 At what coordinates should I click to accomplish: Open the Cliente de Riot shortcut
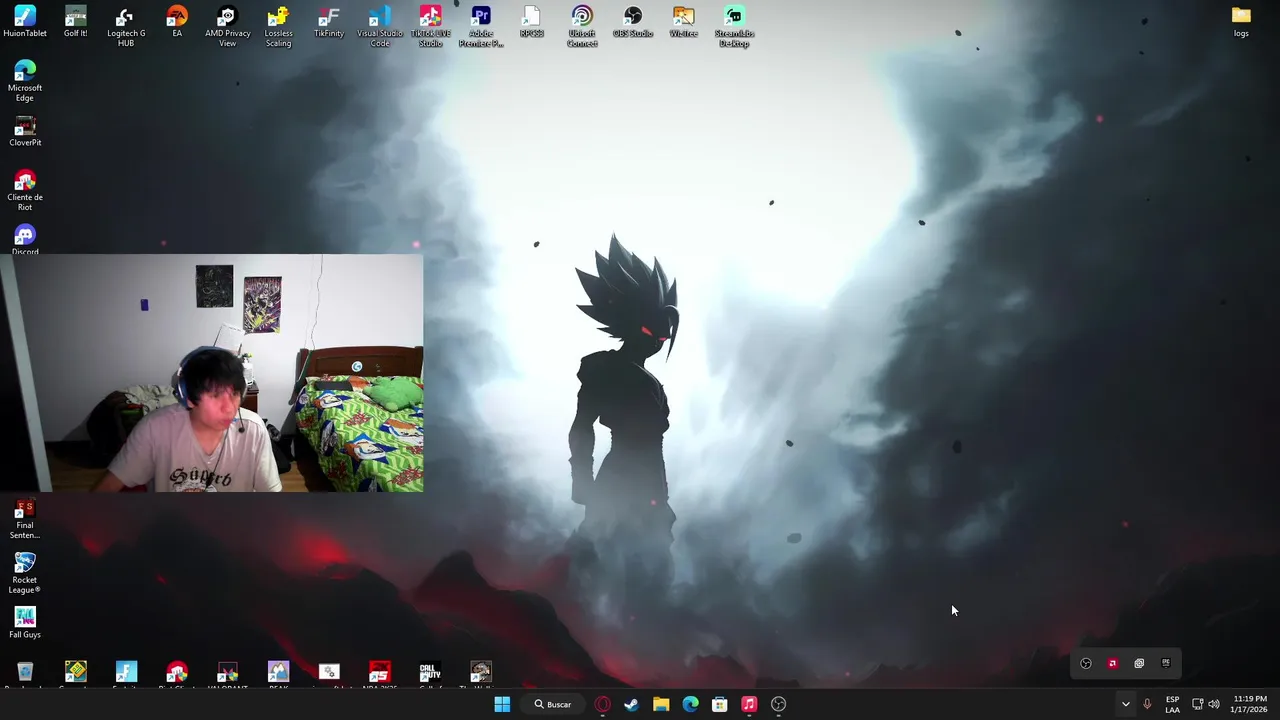click(25, 190)
